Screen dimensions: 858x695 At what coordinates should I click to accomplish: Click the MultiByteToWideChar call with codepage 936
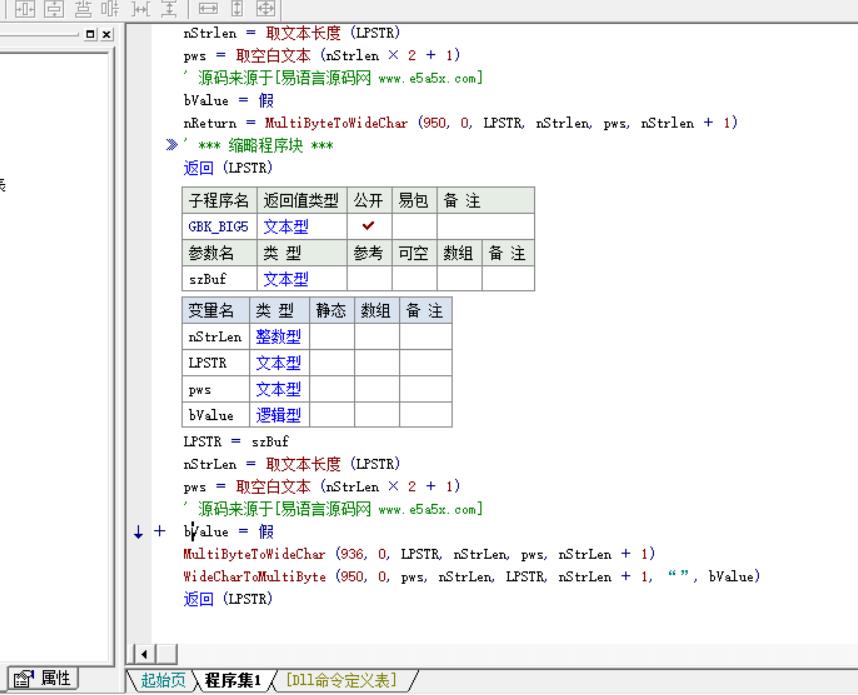click(x=419, y=554)
